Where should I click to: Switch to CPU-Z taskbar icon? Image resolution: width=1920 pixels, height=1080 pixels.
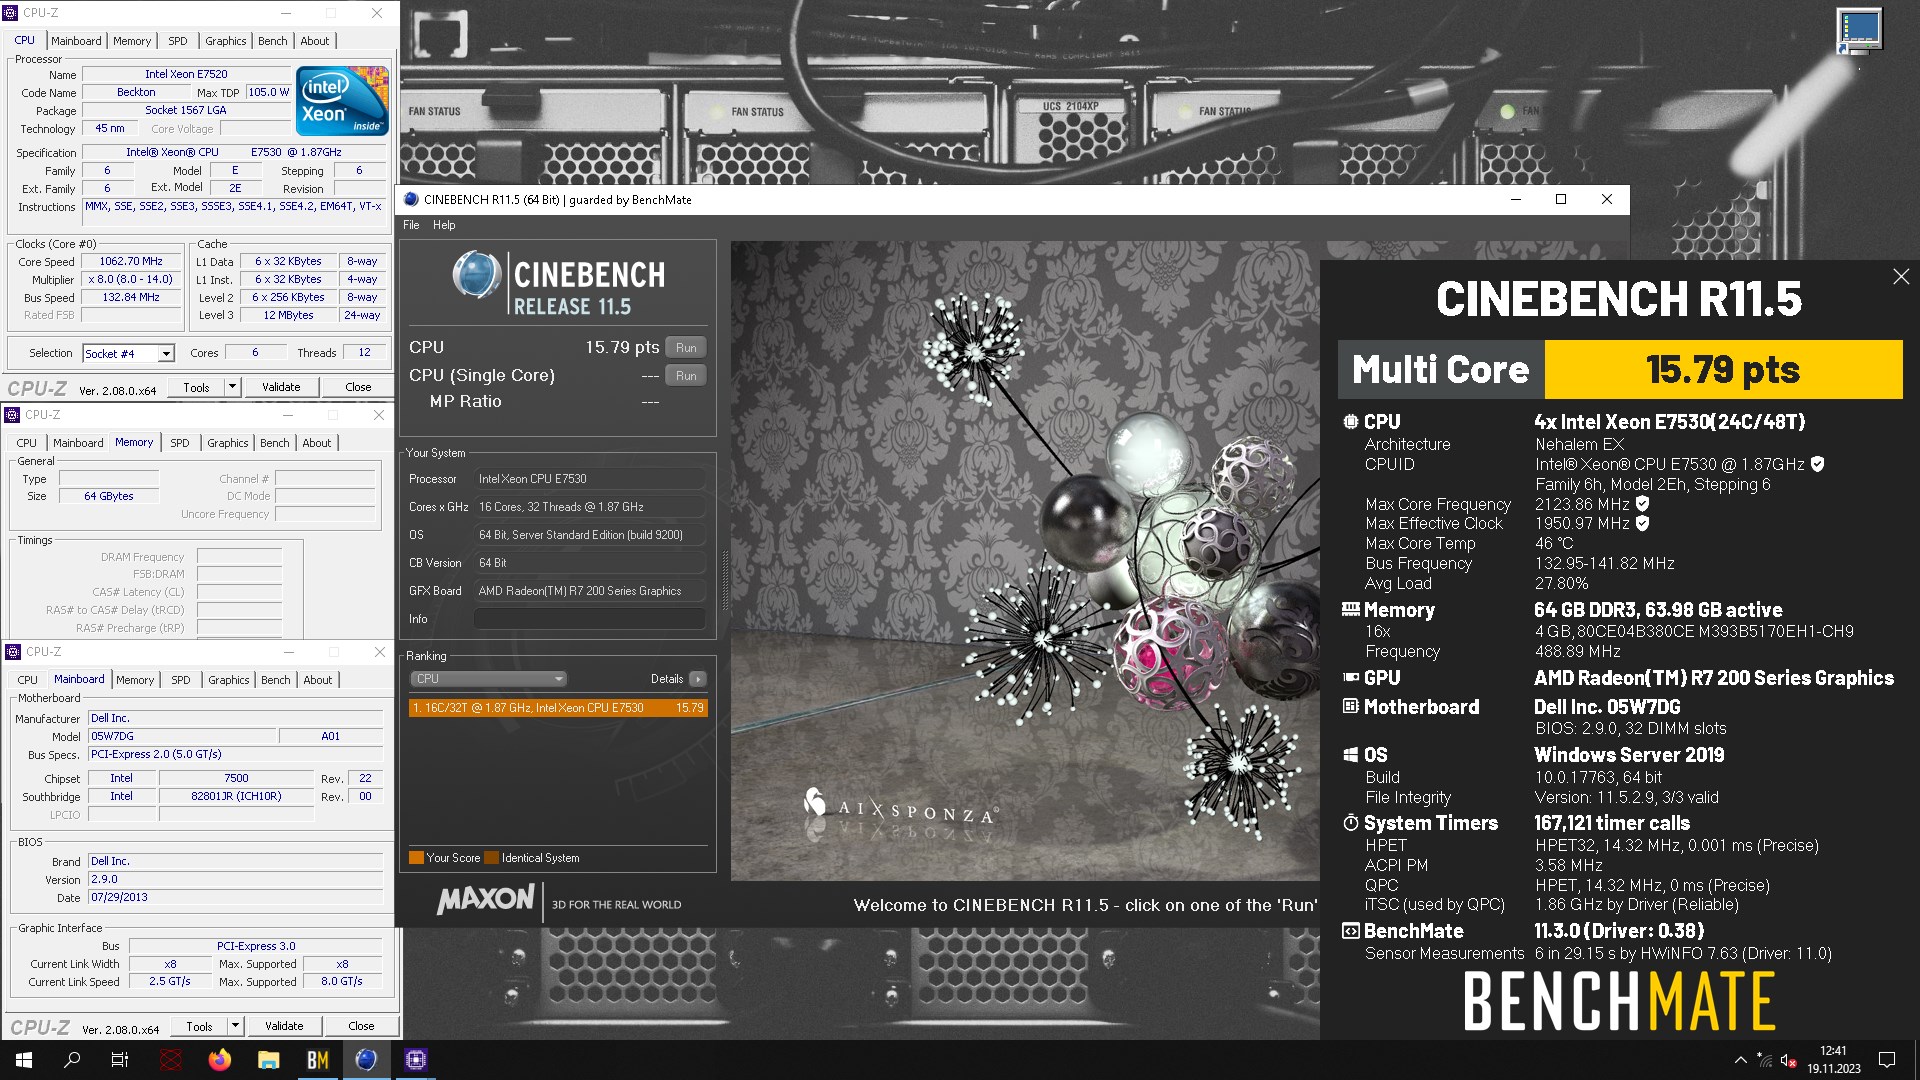point(416,1060)
